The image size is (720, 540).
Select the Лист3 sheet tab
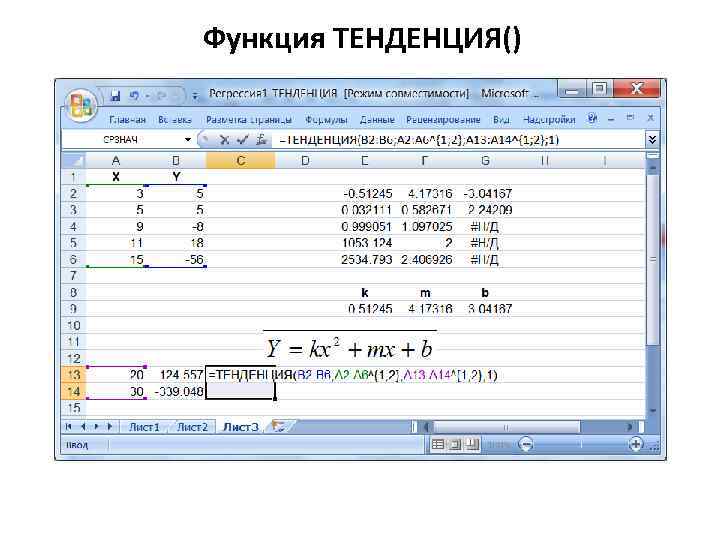pyautogui.click(x=241, y=427)
